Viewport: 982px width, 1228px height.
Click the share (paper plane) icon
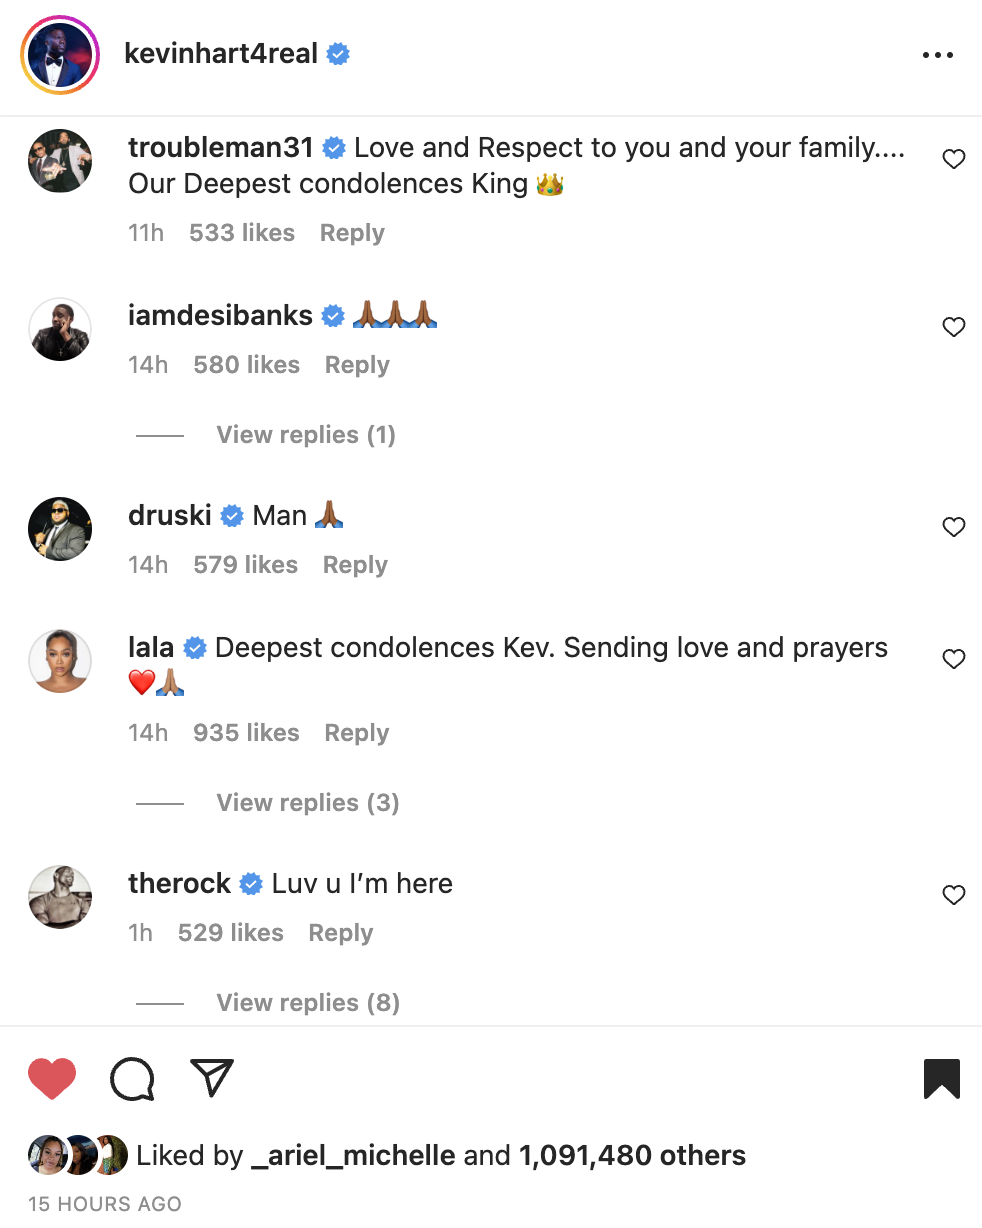pyautogui.click(x=211, y=1077)
